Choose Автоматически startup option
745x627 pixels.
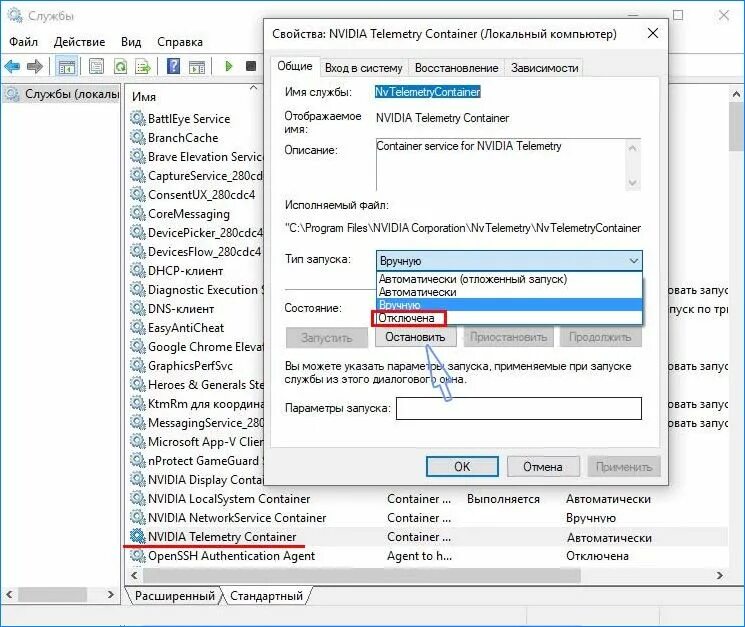(509, 292)
